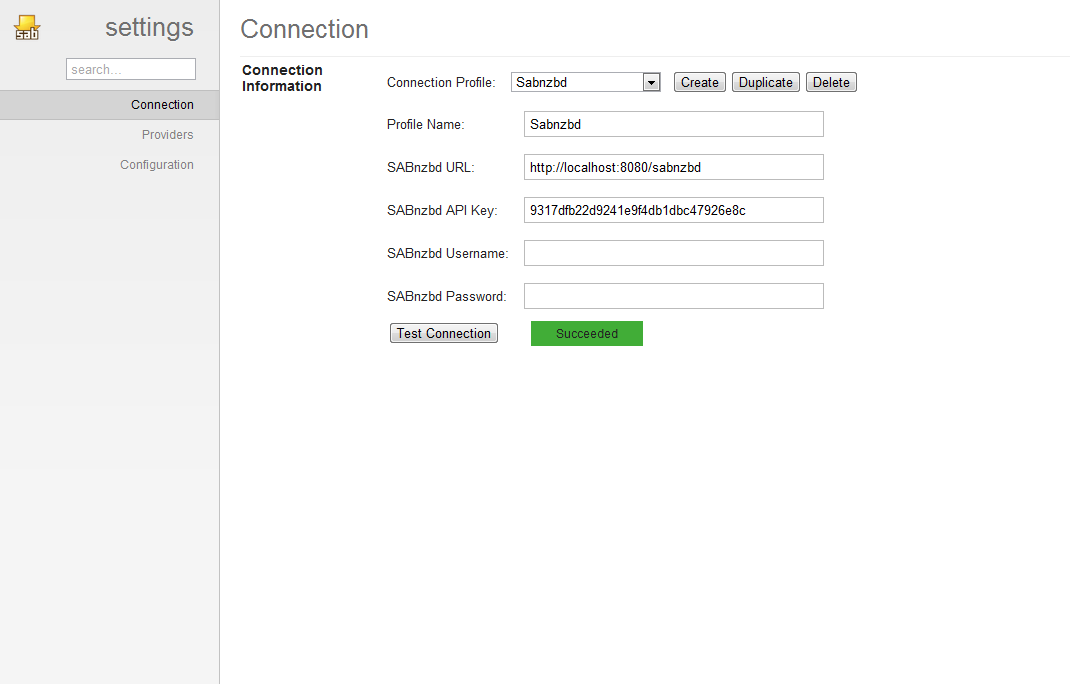This screenshot has height=684, width=1070.
Task: Click the Profile Name input field
Action: tap(674, 124)
